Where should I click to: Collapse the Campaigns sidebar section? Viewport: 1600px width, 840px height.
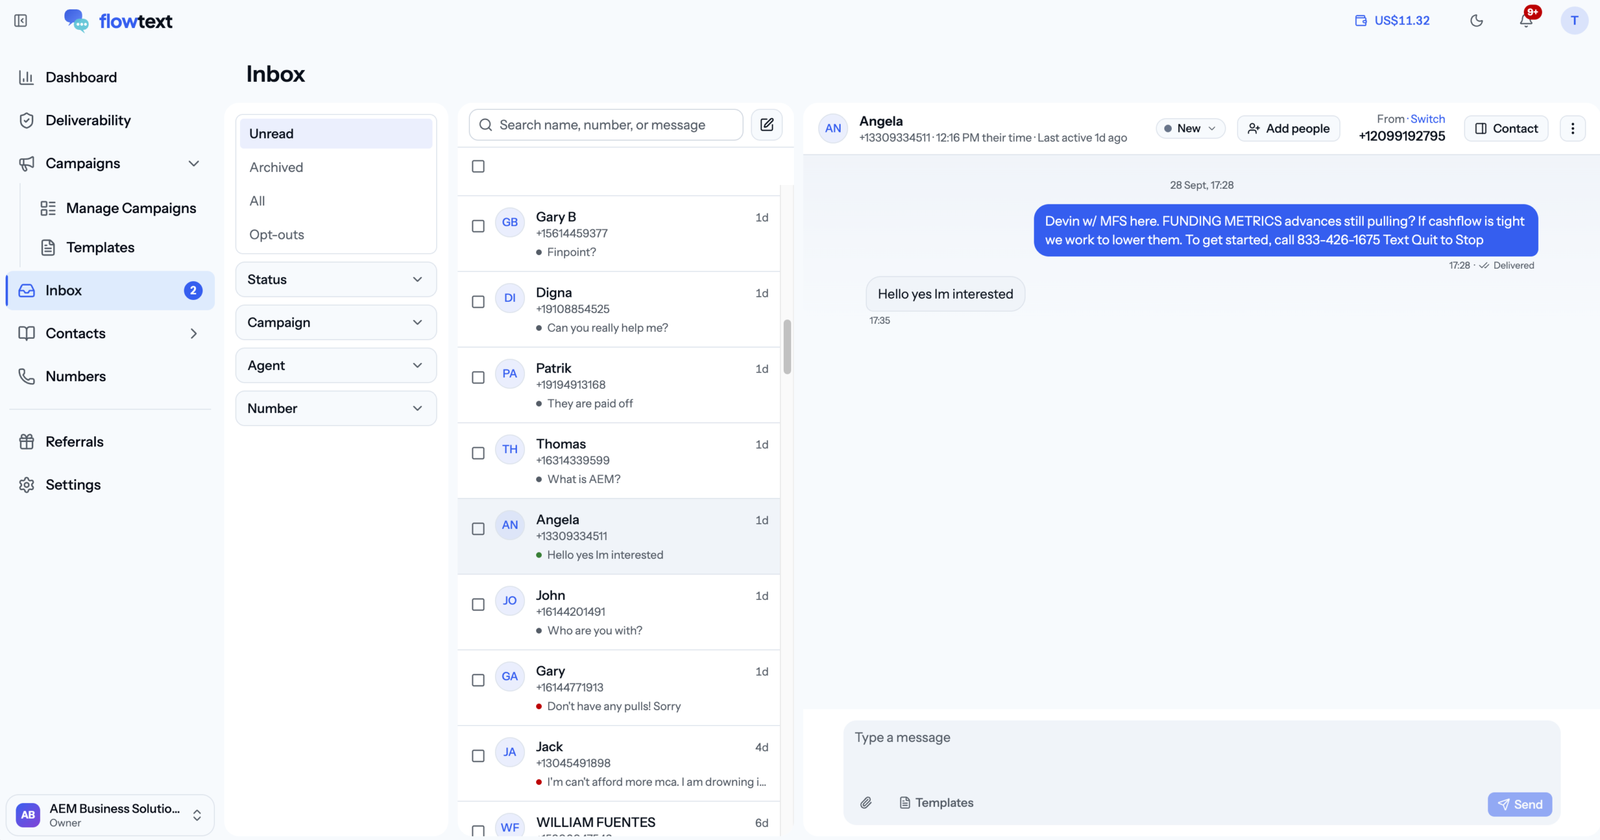coord(194,164)
